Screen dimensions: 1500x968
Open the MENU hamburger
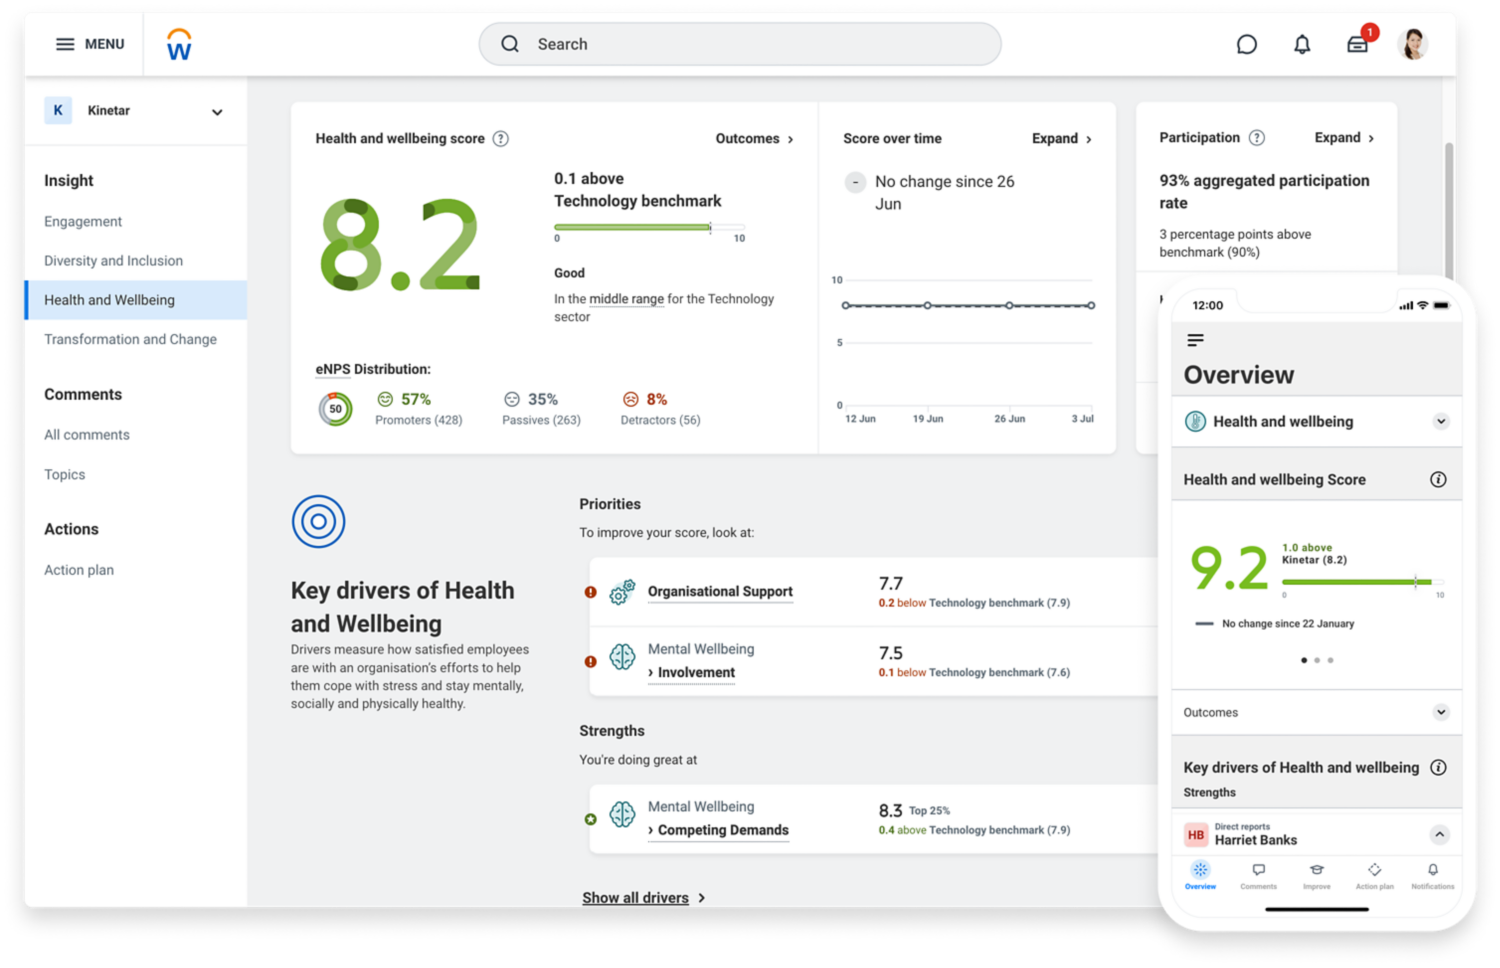tap(64, 44)
